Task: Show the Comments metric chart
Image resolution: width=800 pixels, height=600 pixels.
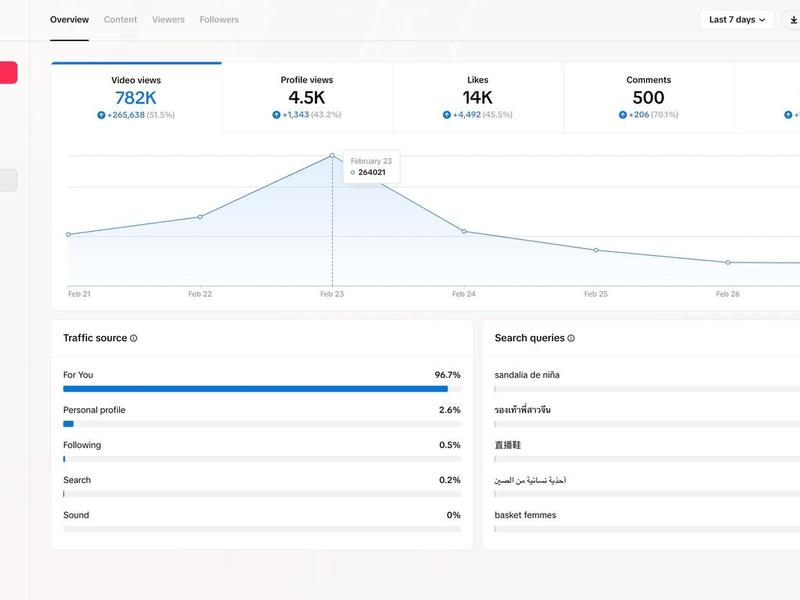Action: pyautogui.click(x=648, y=98)
